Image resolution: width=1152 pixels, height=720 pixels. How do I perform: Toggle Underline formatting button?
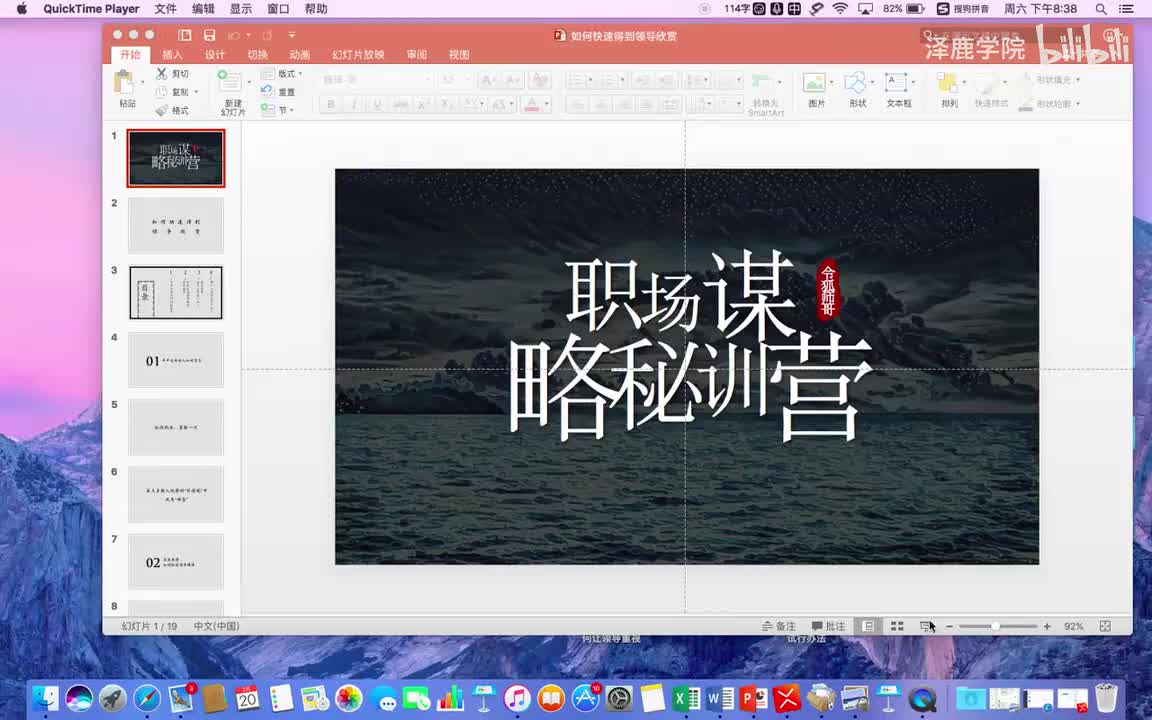(377, 104)
